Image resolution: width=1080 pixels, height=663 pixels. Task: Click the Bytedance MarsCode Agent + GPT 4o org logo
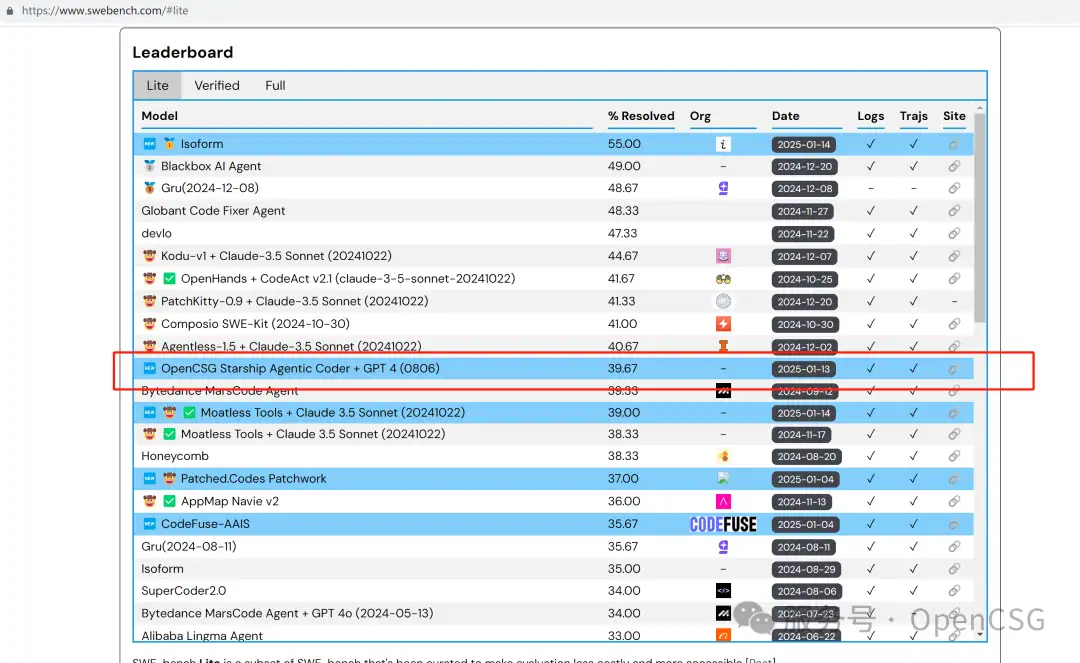(723, 613)
